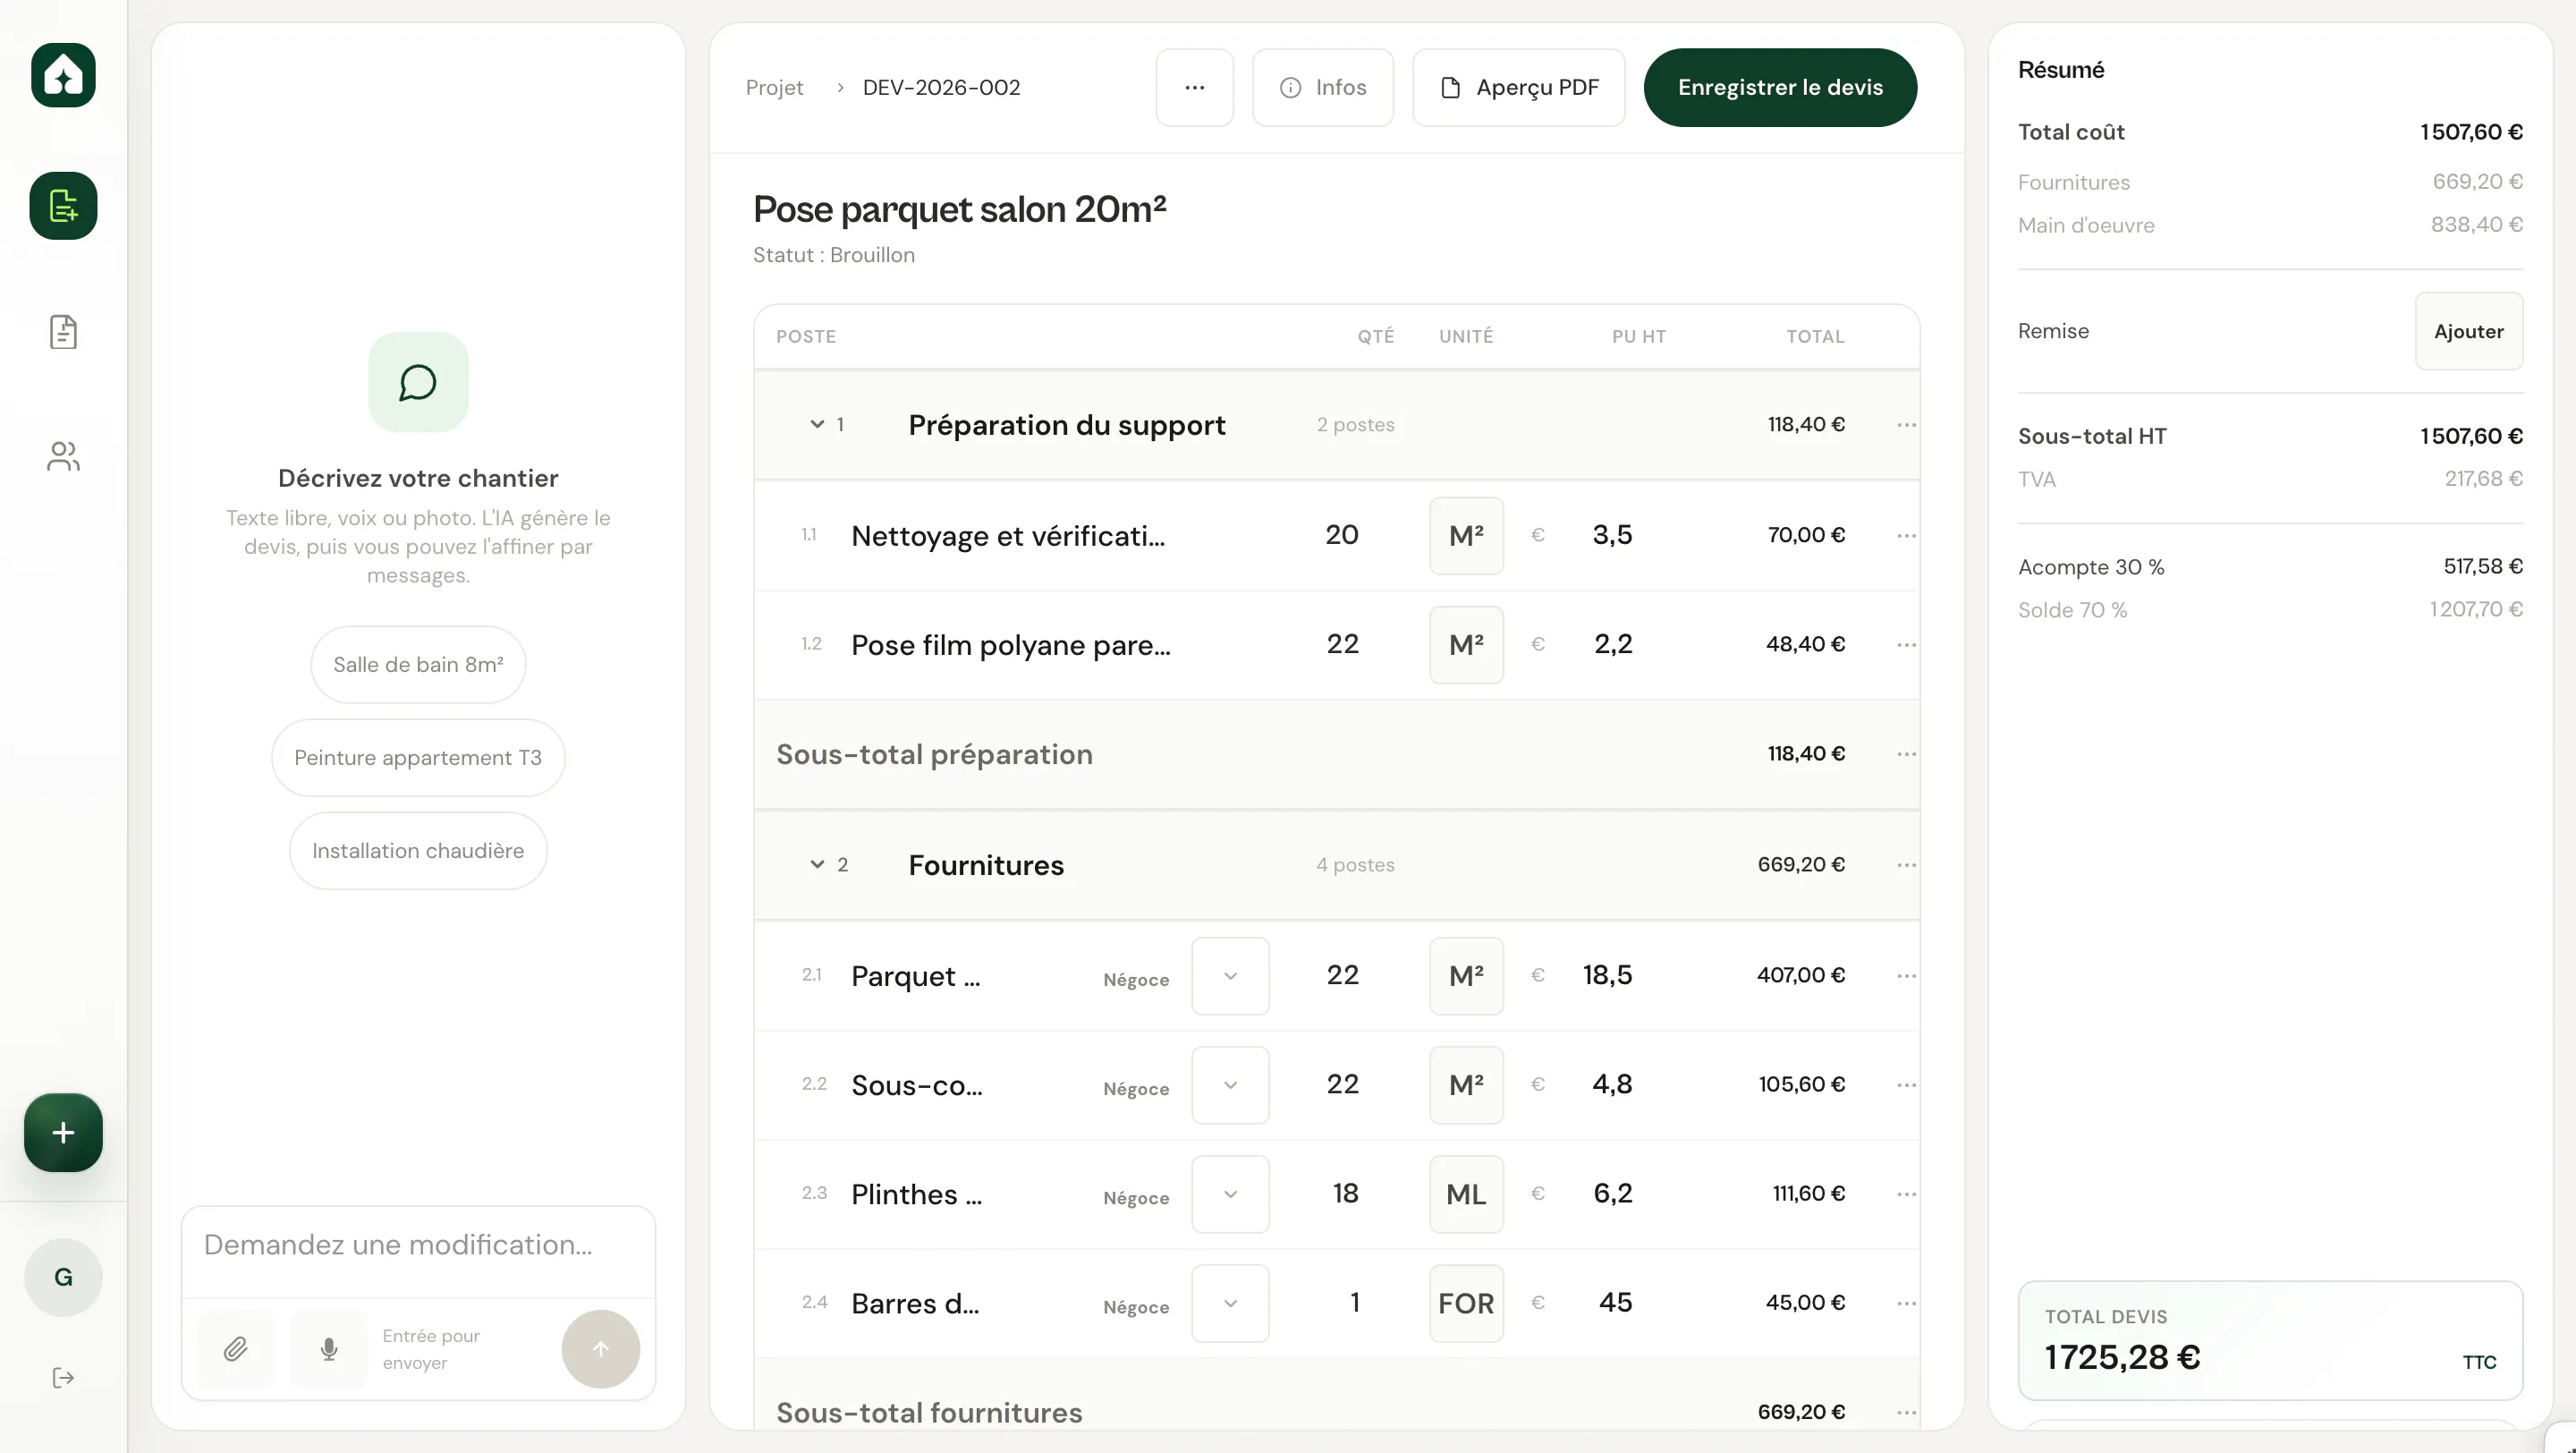
Task: Open Aperçu PDF preview
Action: point(1518,88)
